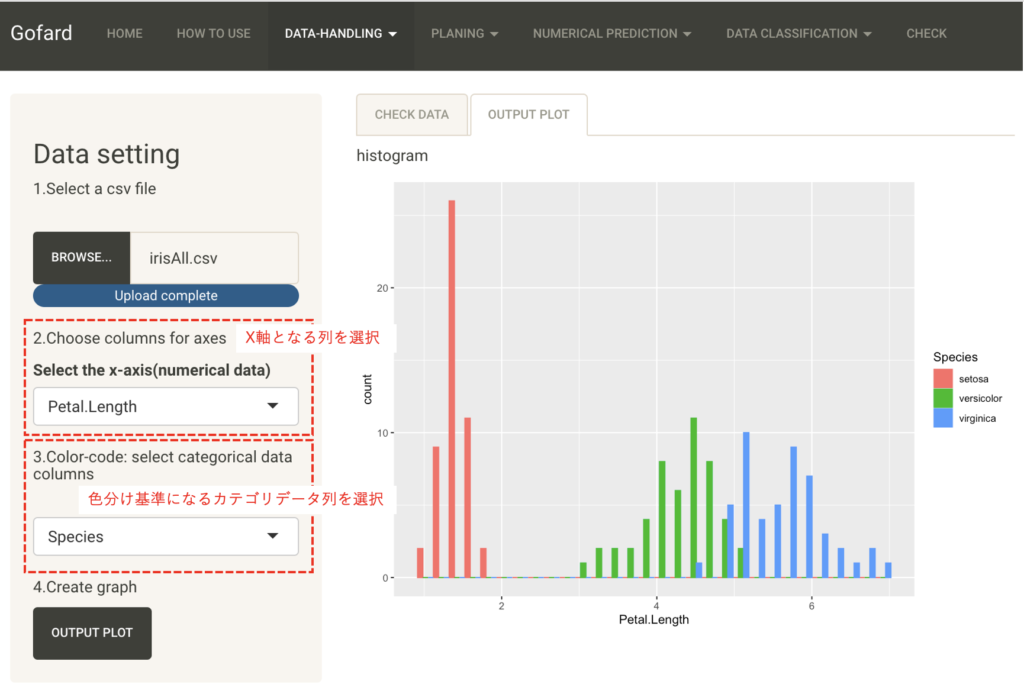Click the tallest red setosa histogram bar
This screenshot has height=694, width=1024.
point(452,388)
